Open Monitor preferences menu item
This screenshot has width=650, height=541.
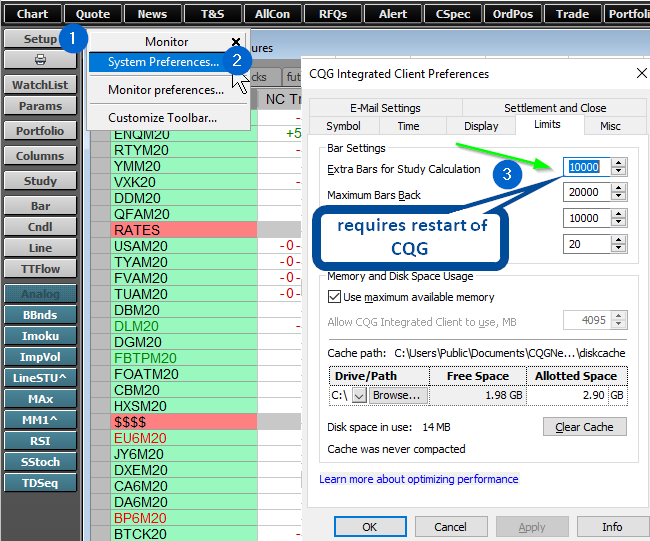click(x=166, y=90)
